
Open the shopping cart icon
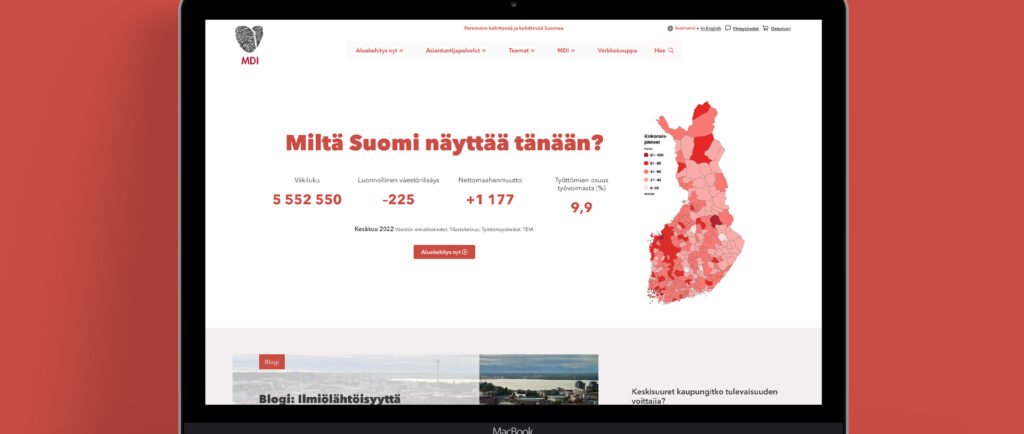[x=765, y=28]
